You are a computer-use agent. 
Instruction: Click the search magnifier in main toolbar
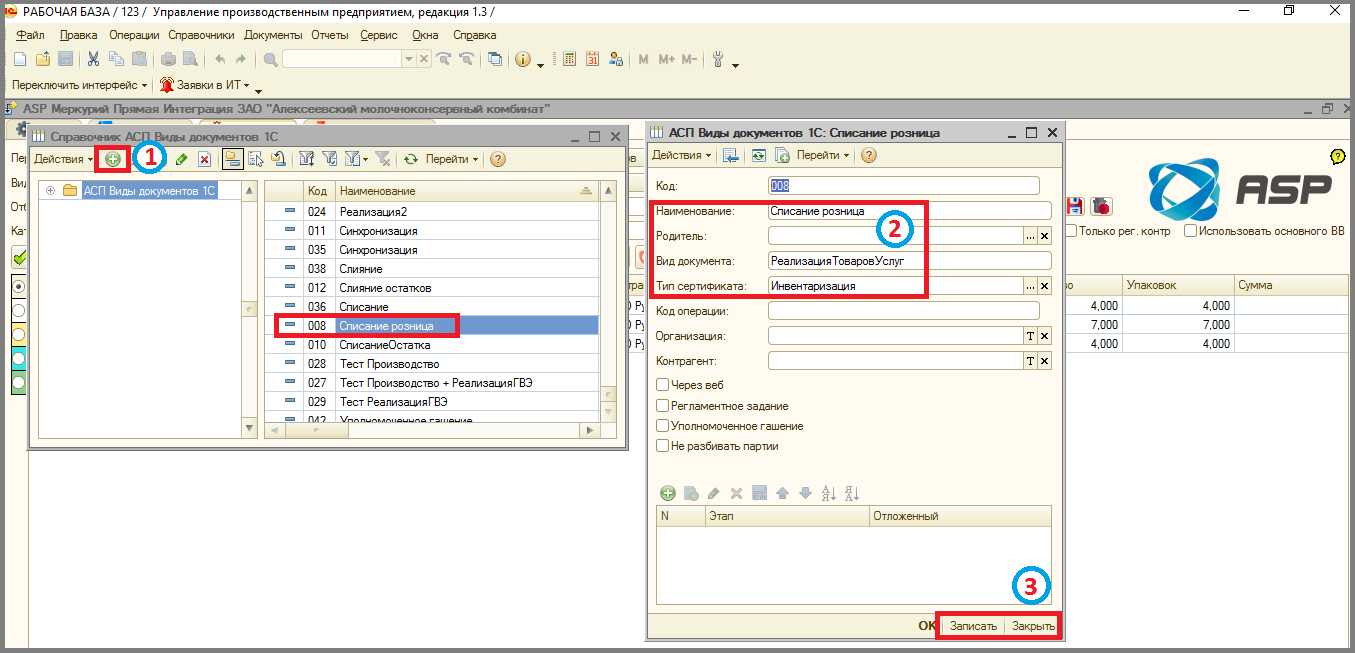[270, 60]
